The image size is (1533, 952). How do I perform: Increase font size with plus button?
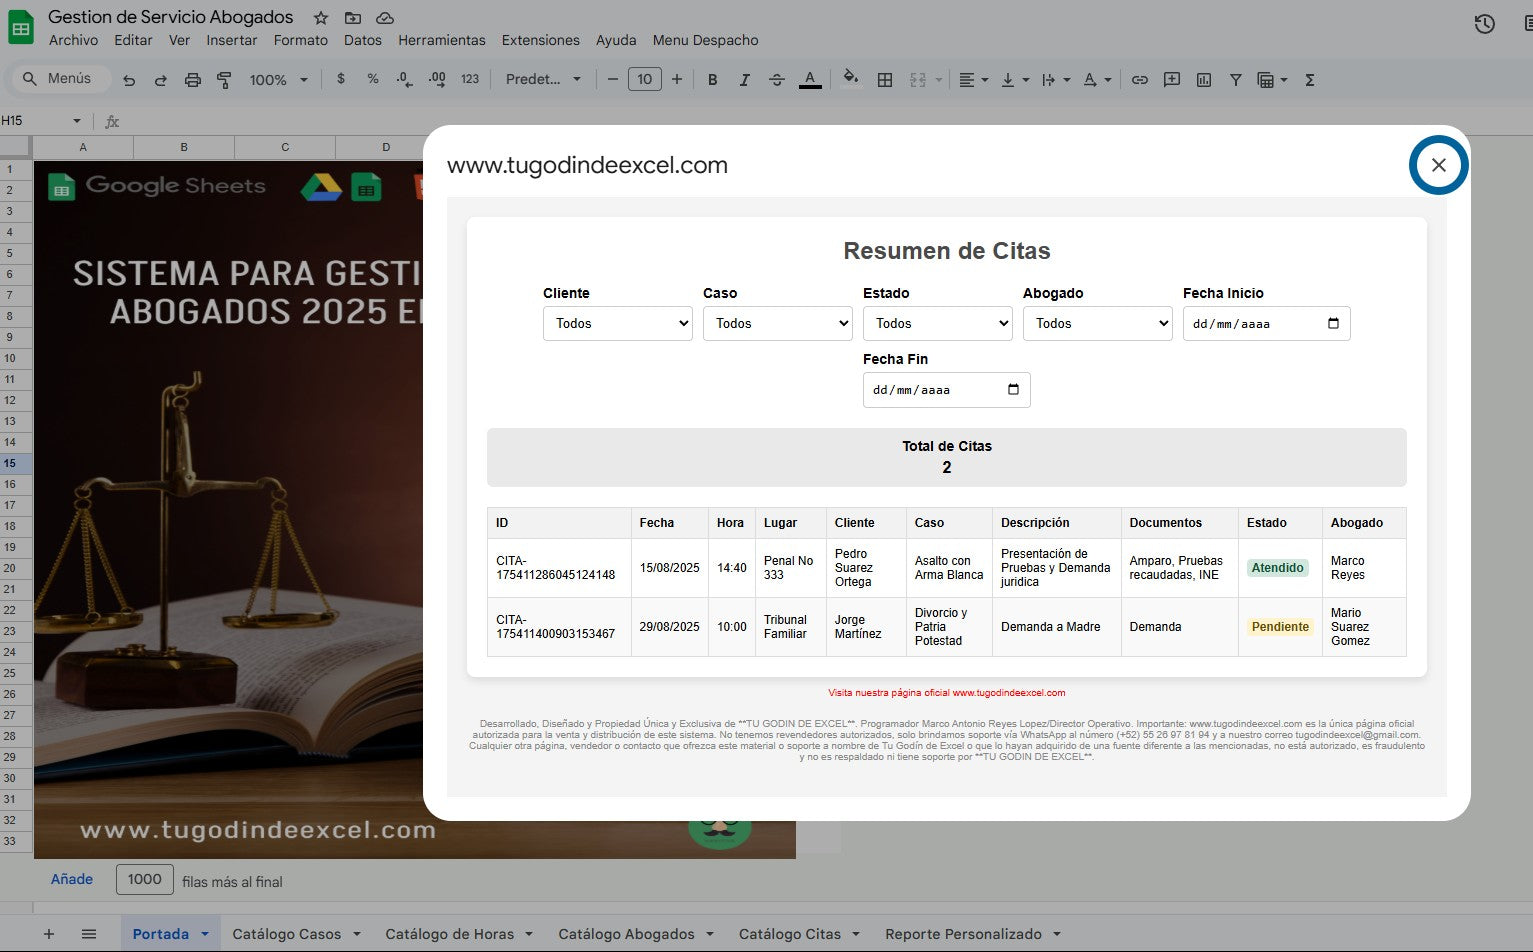[677, 79]
